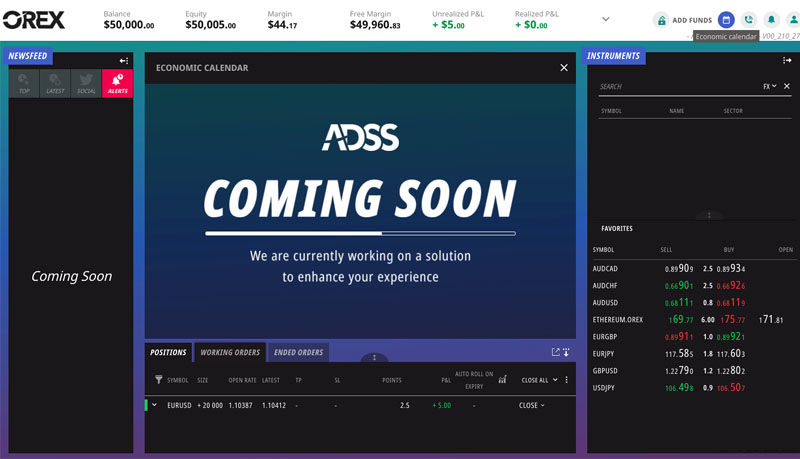Screen dimensions: 800x459
Task: Clear the instruments search field
Action: click(787, 86)
